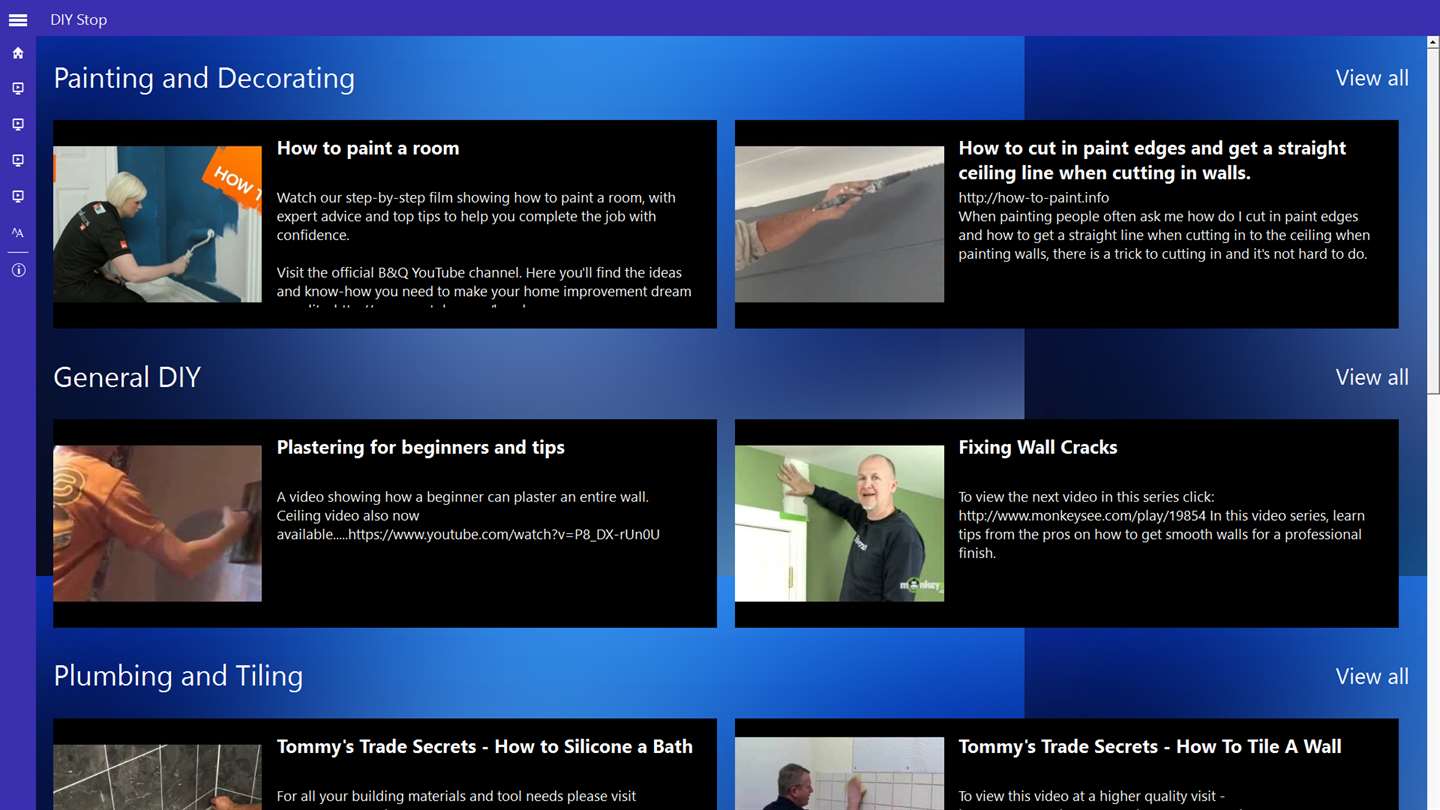View all Painting and Decorating videos
Screen dimensions: 1440x810
pyautogui.click(x=1372, y=78)
